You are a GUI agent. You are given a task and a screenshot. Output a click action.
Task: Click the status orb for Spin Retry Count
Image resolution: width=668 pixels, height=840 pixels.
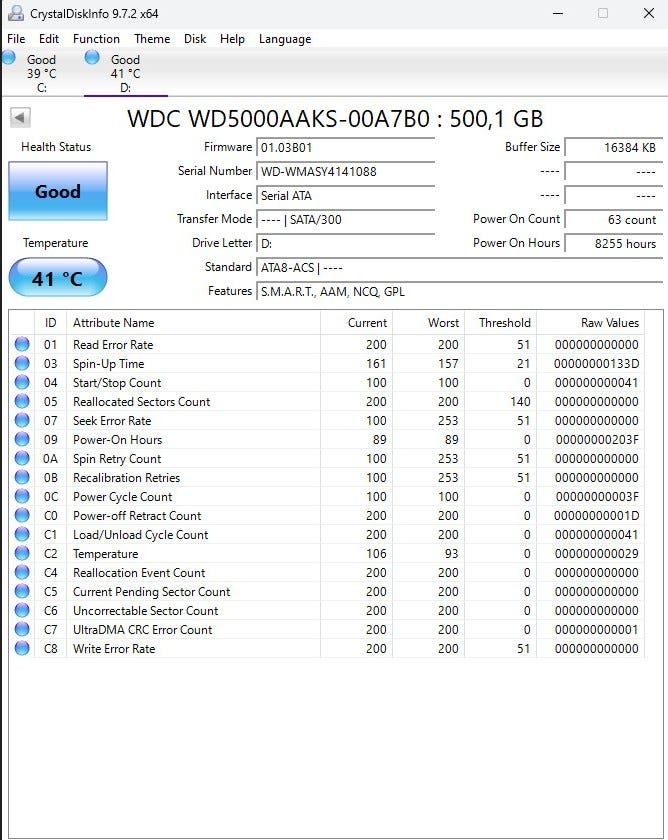22,458
